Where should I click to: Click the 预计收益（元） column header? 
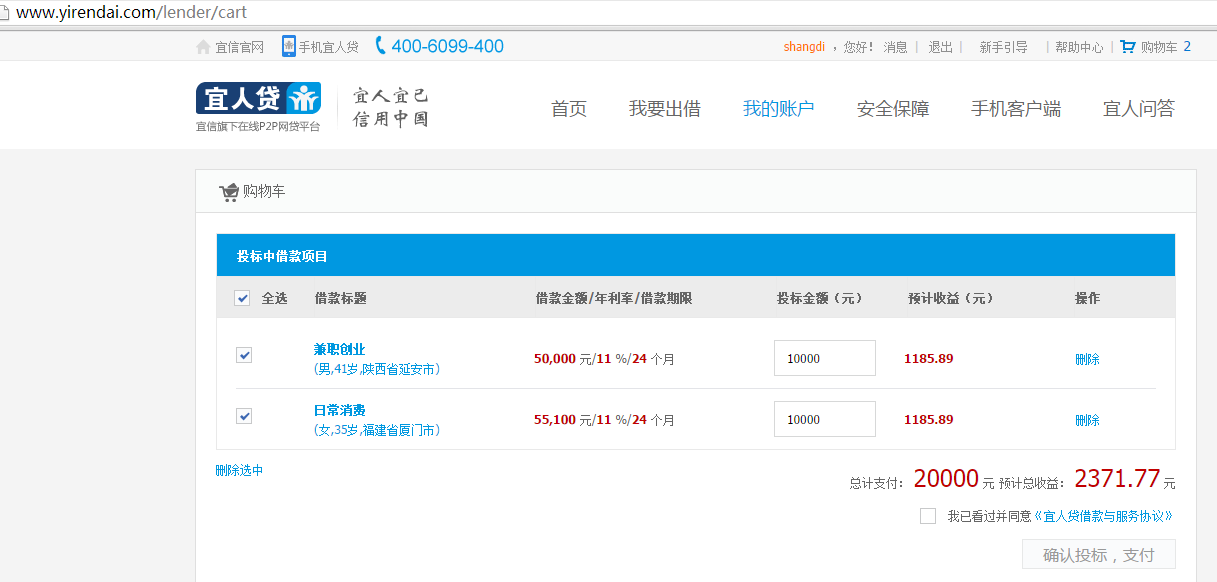pyautogui.click(x=950, y=298)
